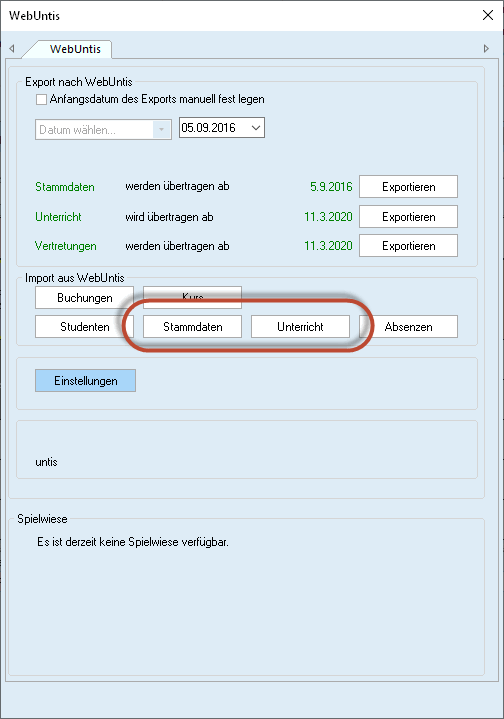The image size is (504, 719).
Task: Click the Datum wählen combo field
Action: click(x=103, y=130)
